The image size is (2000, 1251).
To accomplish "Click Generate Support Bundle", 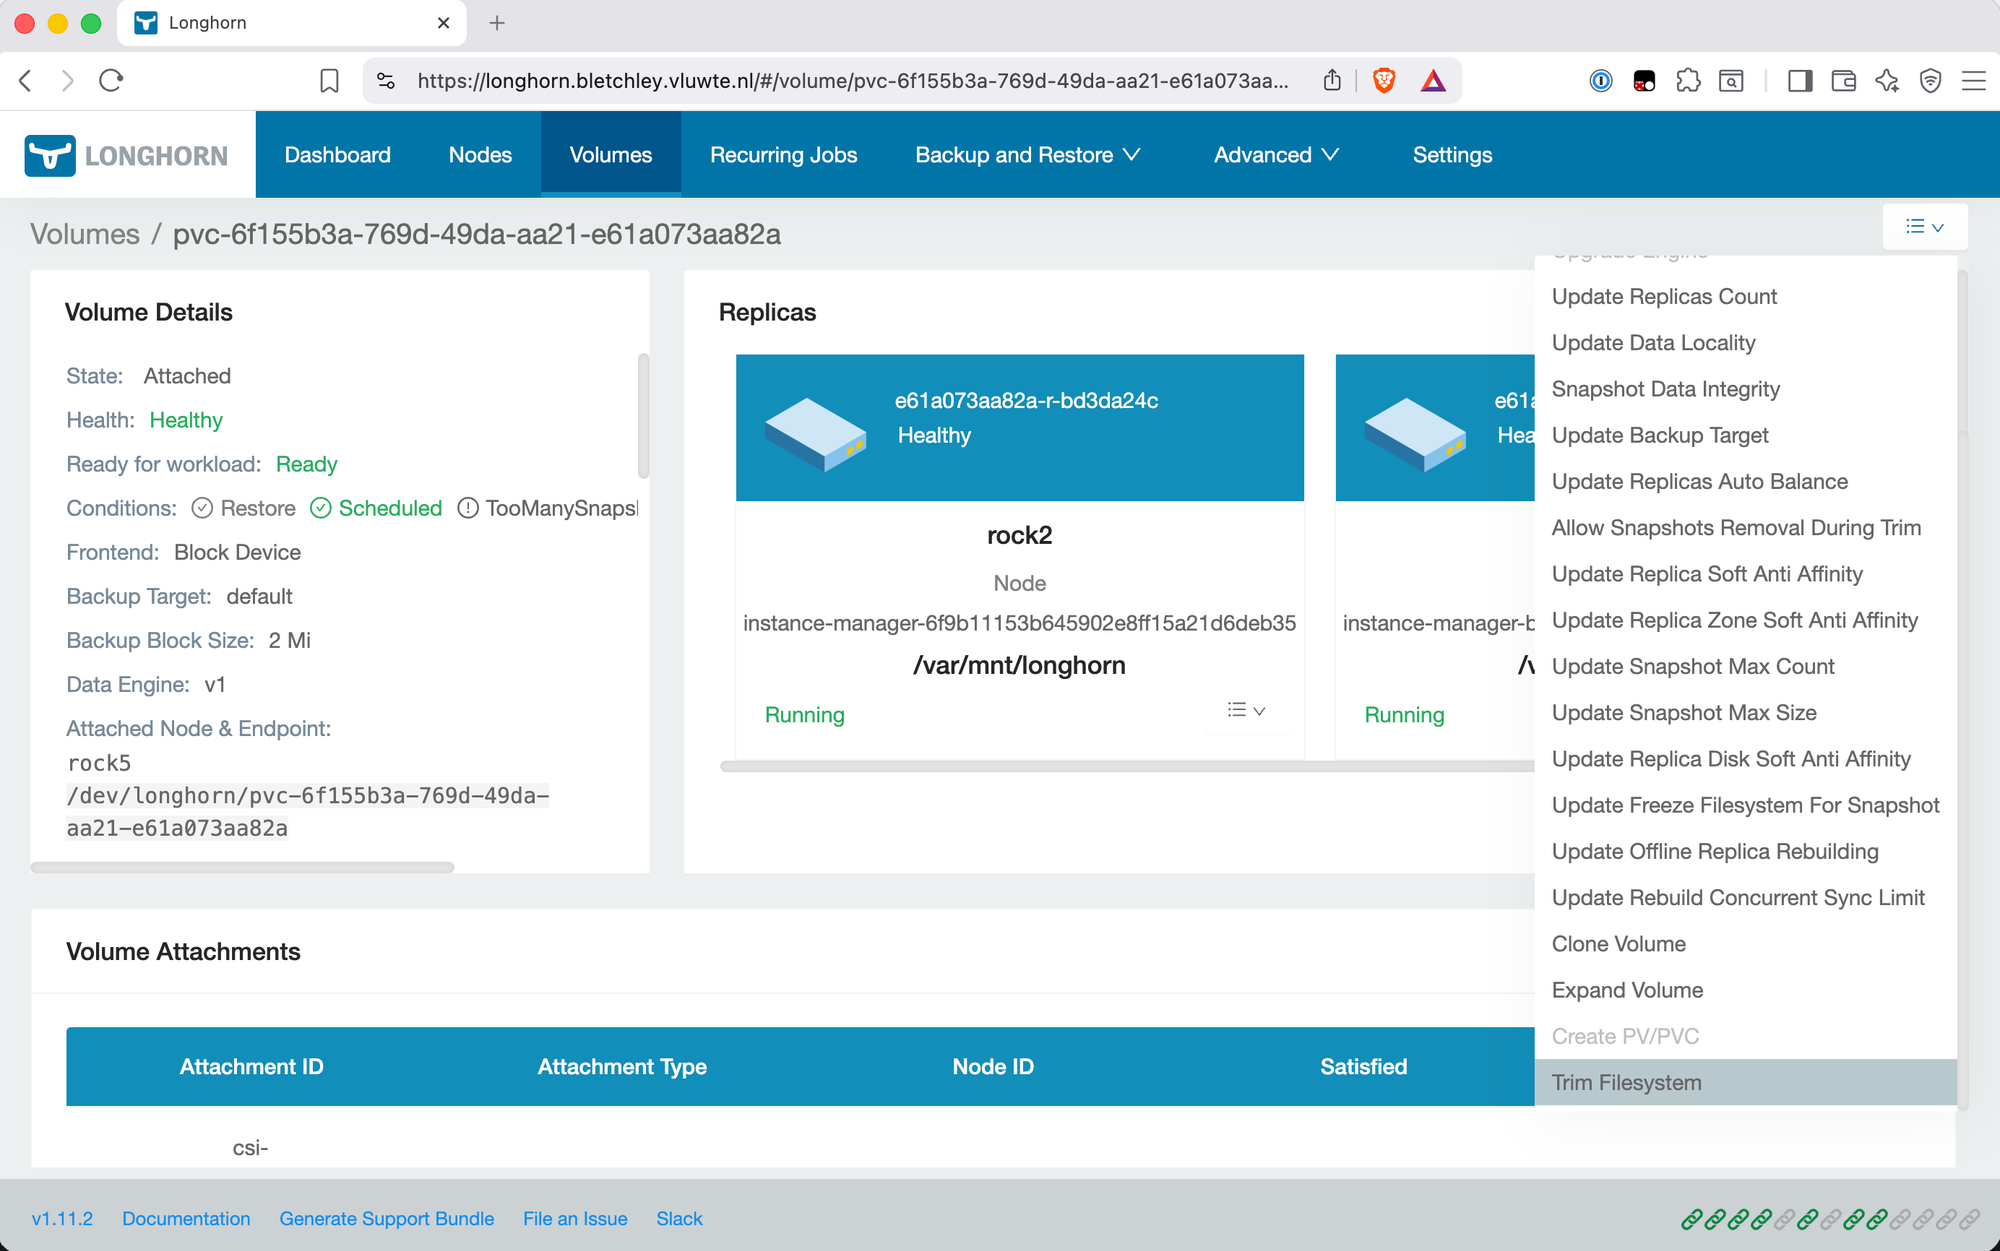I will click(387, 1219).
